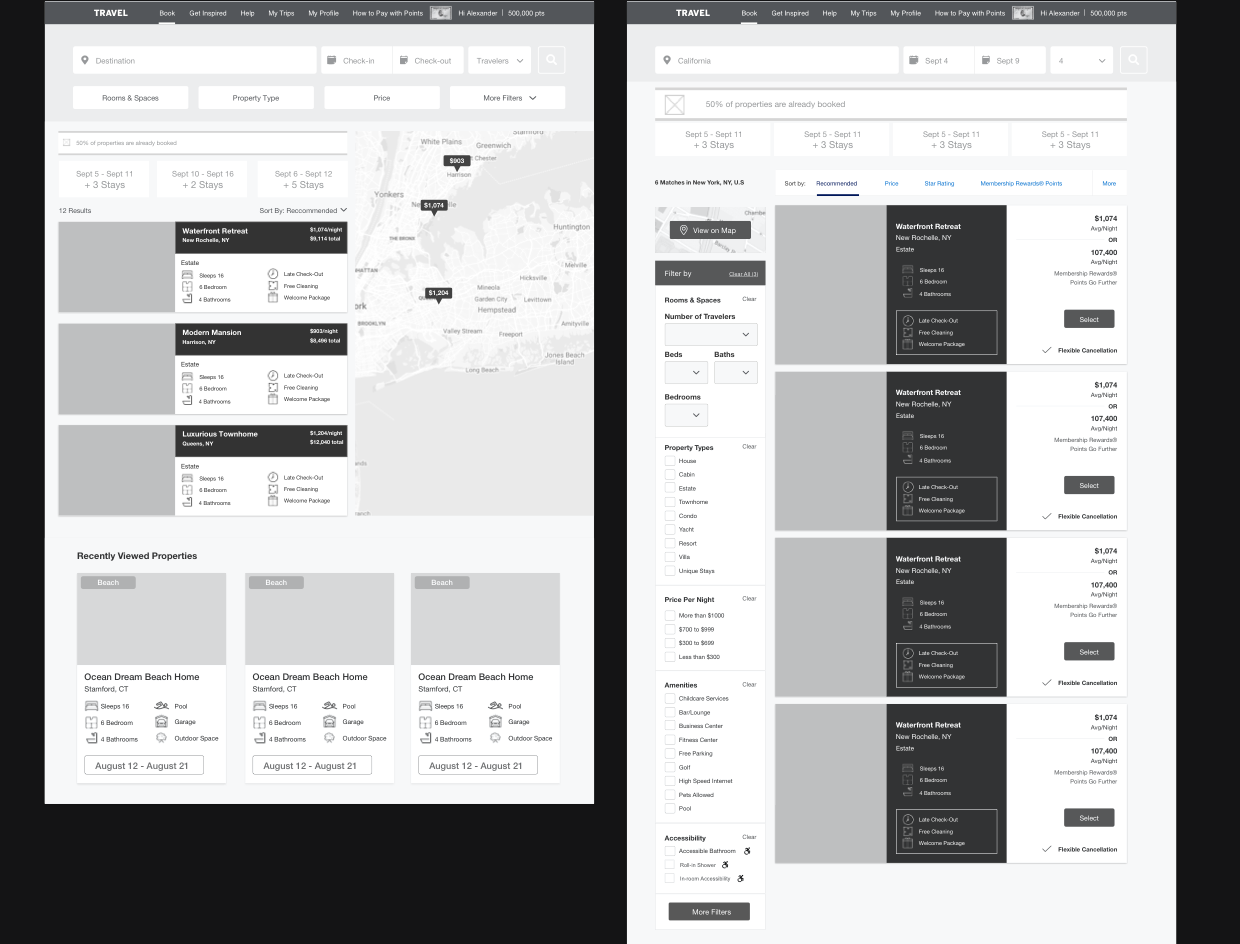The height and width of the screenshot is (944, 1240).
Task: Enable the Free Parking amenity checkbox
Action: point(670,753)
